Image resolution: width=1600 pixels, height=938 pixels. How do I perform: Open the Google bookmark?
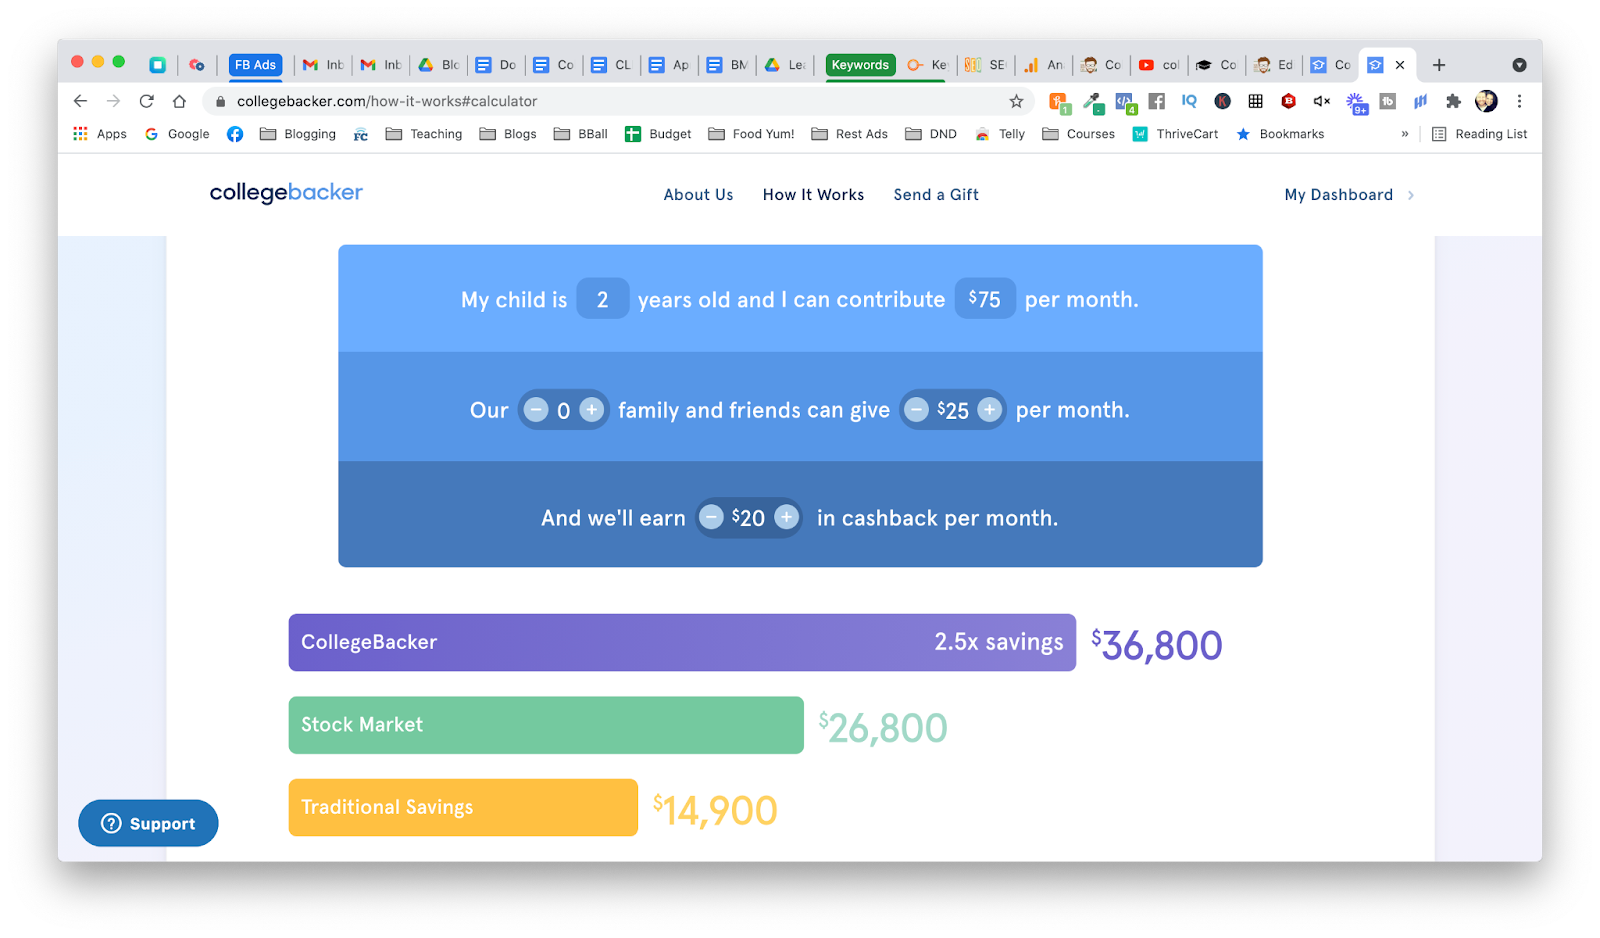[x=177, y=134]
